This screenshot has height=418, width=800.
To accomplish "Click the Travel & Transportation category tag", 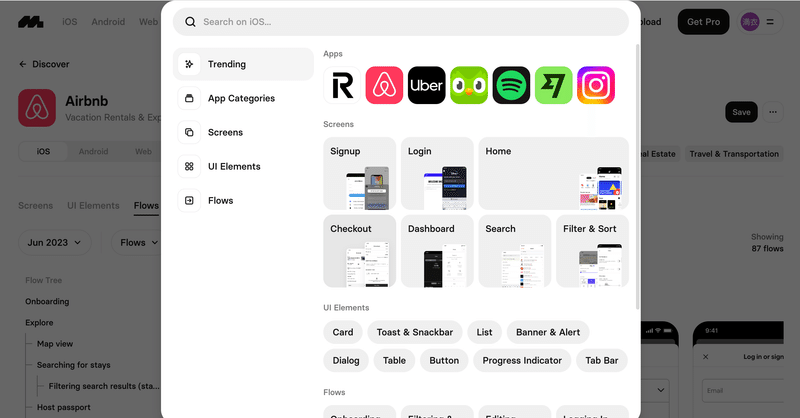I will [734, 154].
